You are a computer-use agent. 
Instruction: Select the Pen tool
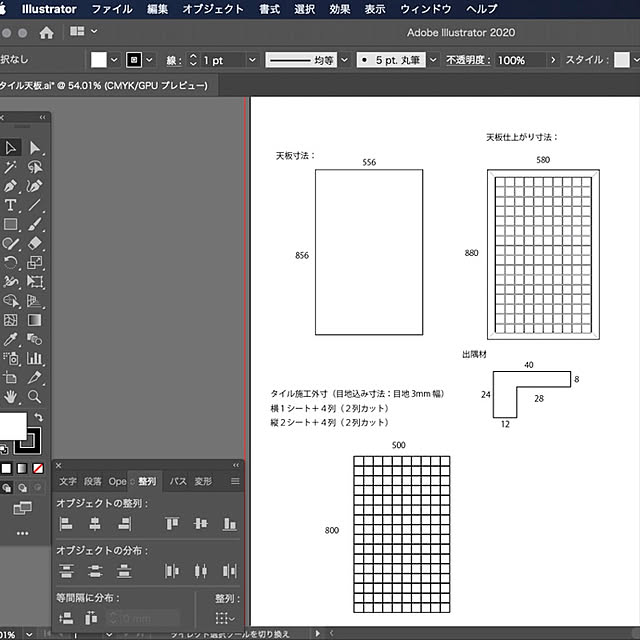pyautogui.click(x=11, y=186)
